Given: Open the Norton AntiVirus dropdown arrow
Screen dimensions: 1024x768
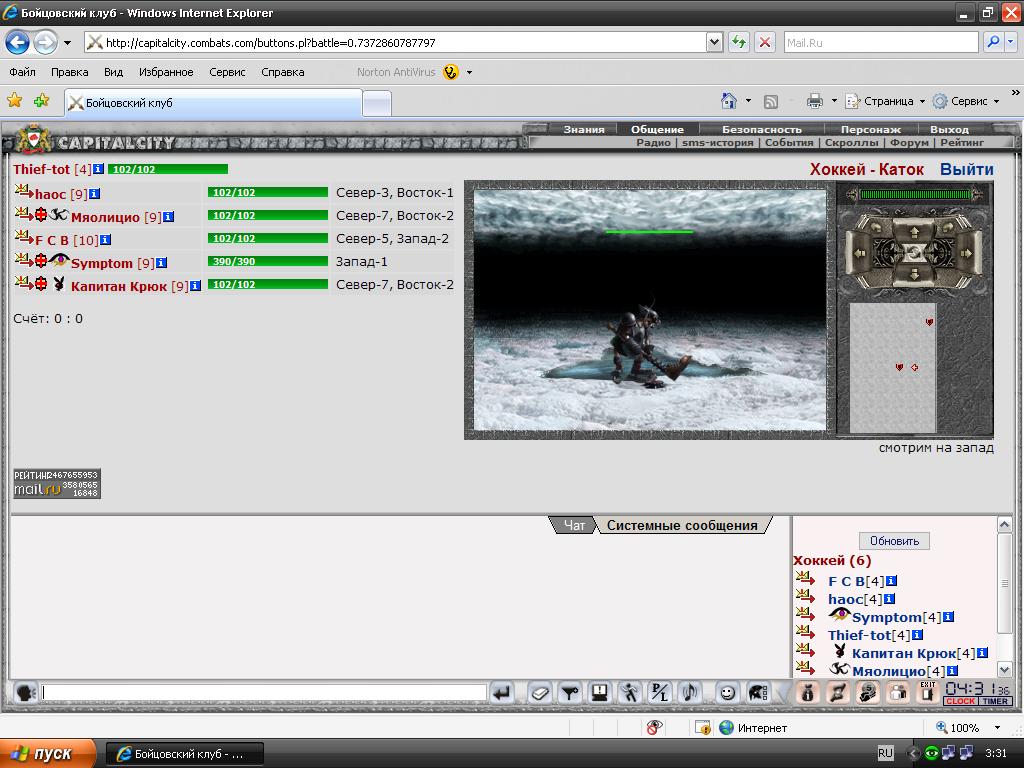Looking at the screenshot, I should 469,72.
